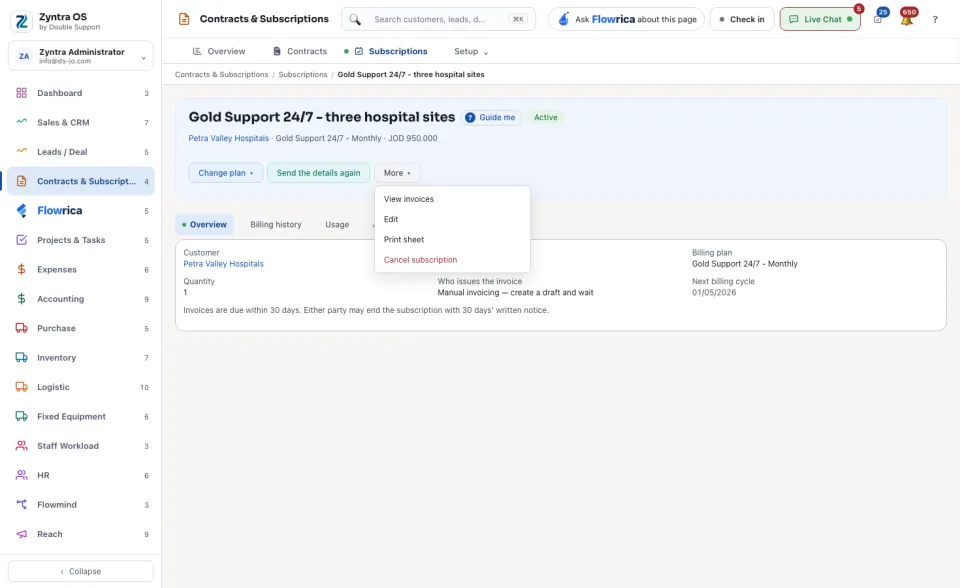Click the Zyntra OS logo
This screenshot has width=960, height=588.
(21, 21)
